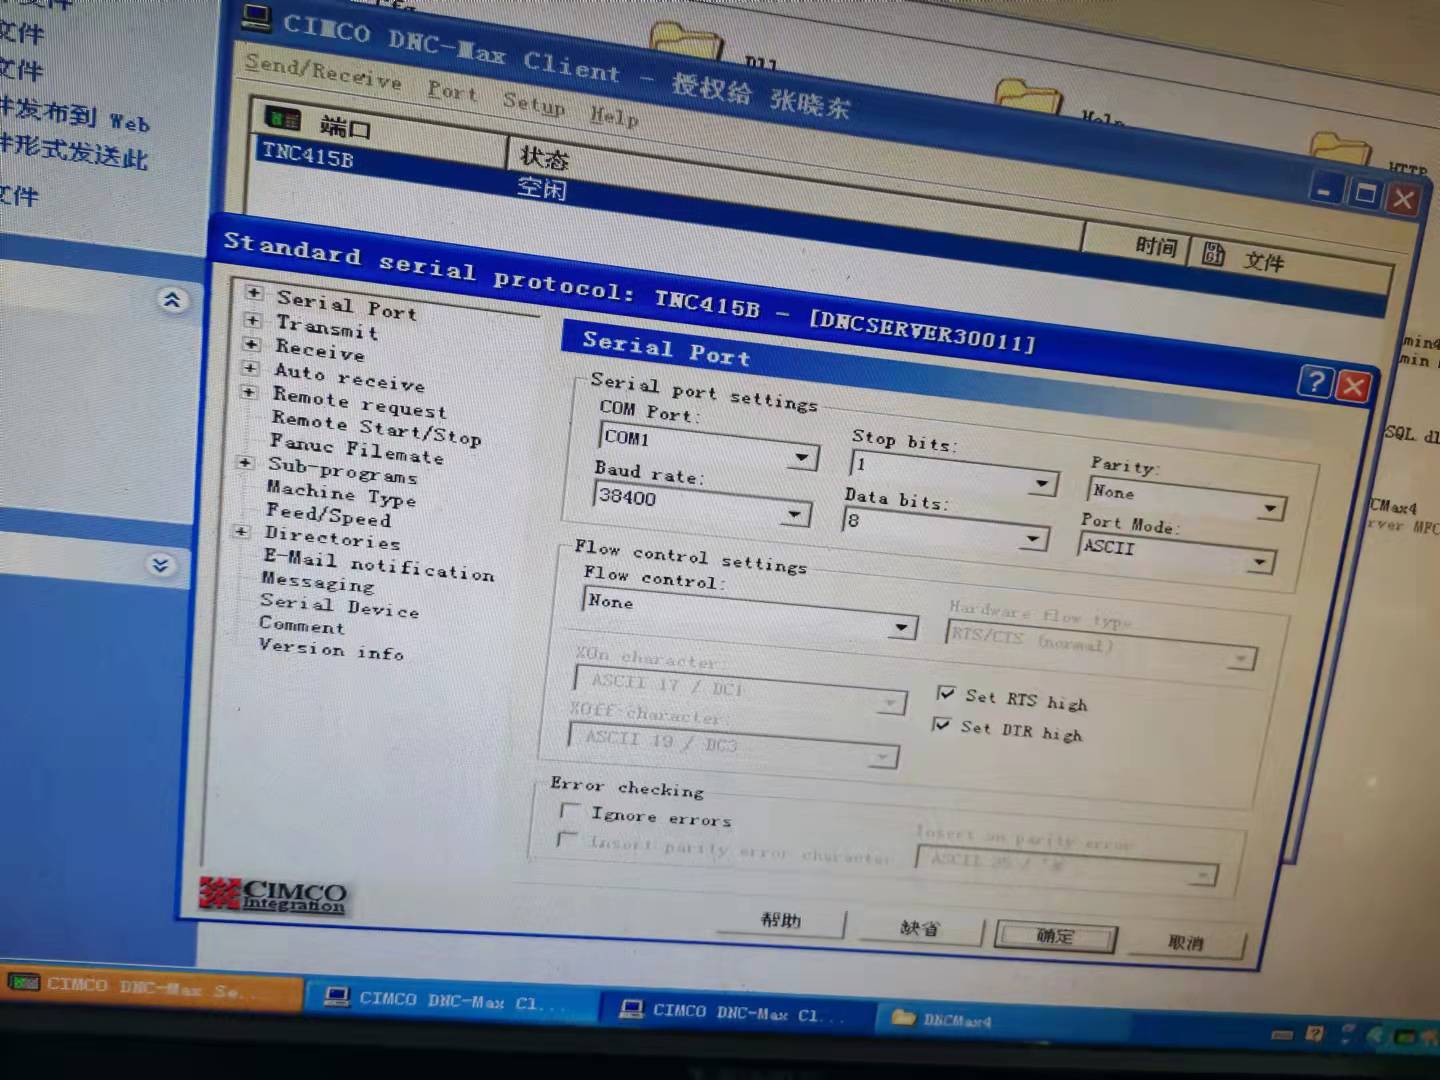Open the Parity dropdown
This screenshot has width=1440, height=1080.
tap(1269, 509)
